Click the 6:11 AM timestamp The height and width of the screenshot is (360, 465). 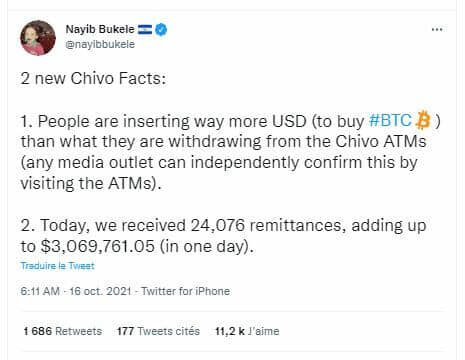(40, 291)
